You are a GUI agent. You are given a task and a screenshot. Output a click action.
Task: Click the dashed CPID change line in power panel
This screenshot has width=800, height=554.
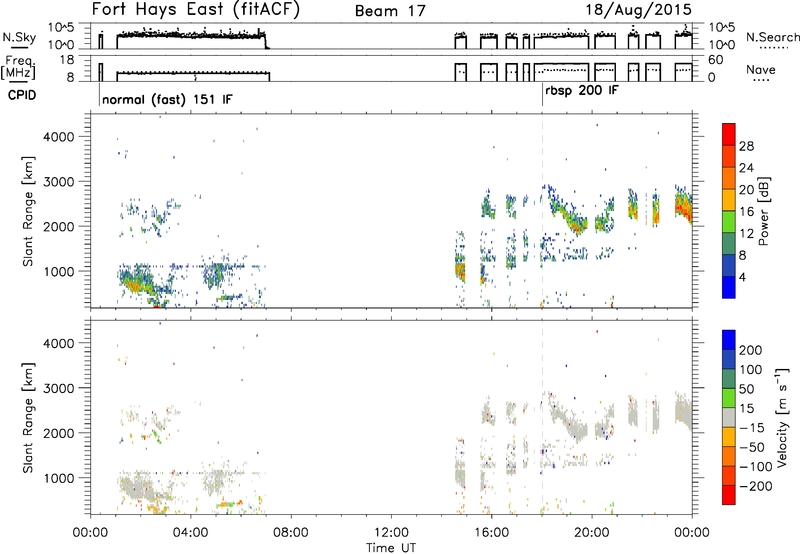click(542, 211)
